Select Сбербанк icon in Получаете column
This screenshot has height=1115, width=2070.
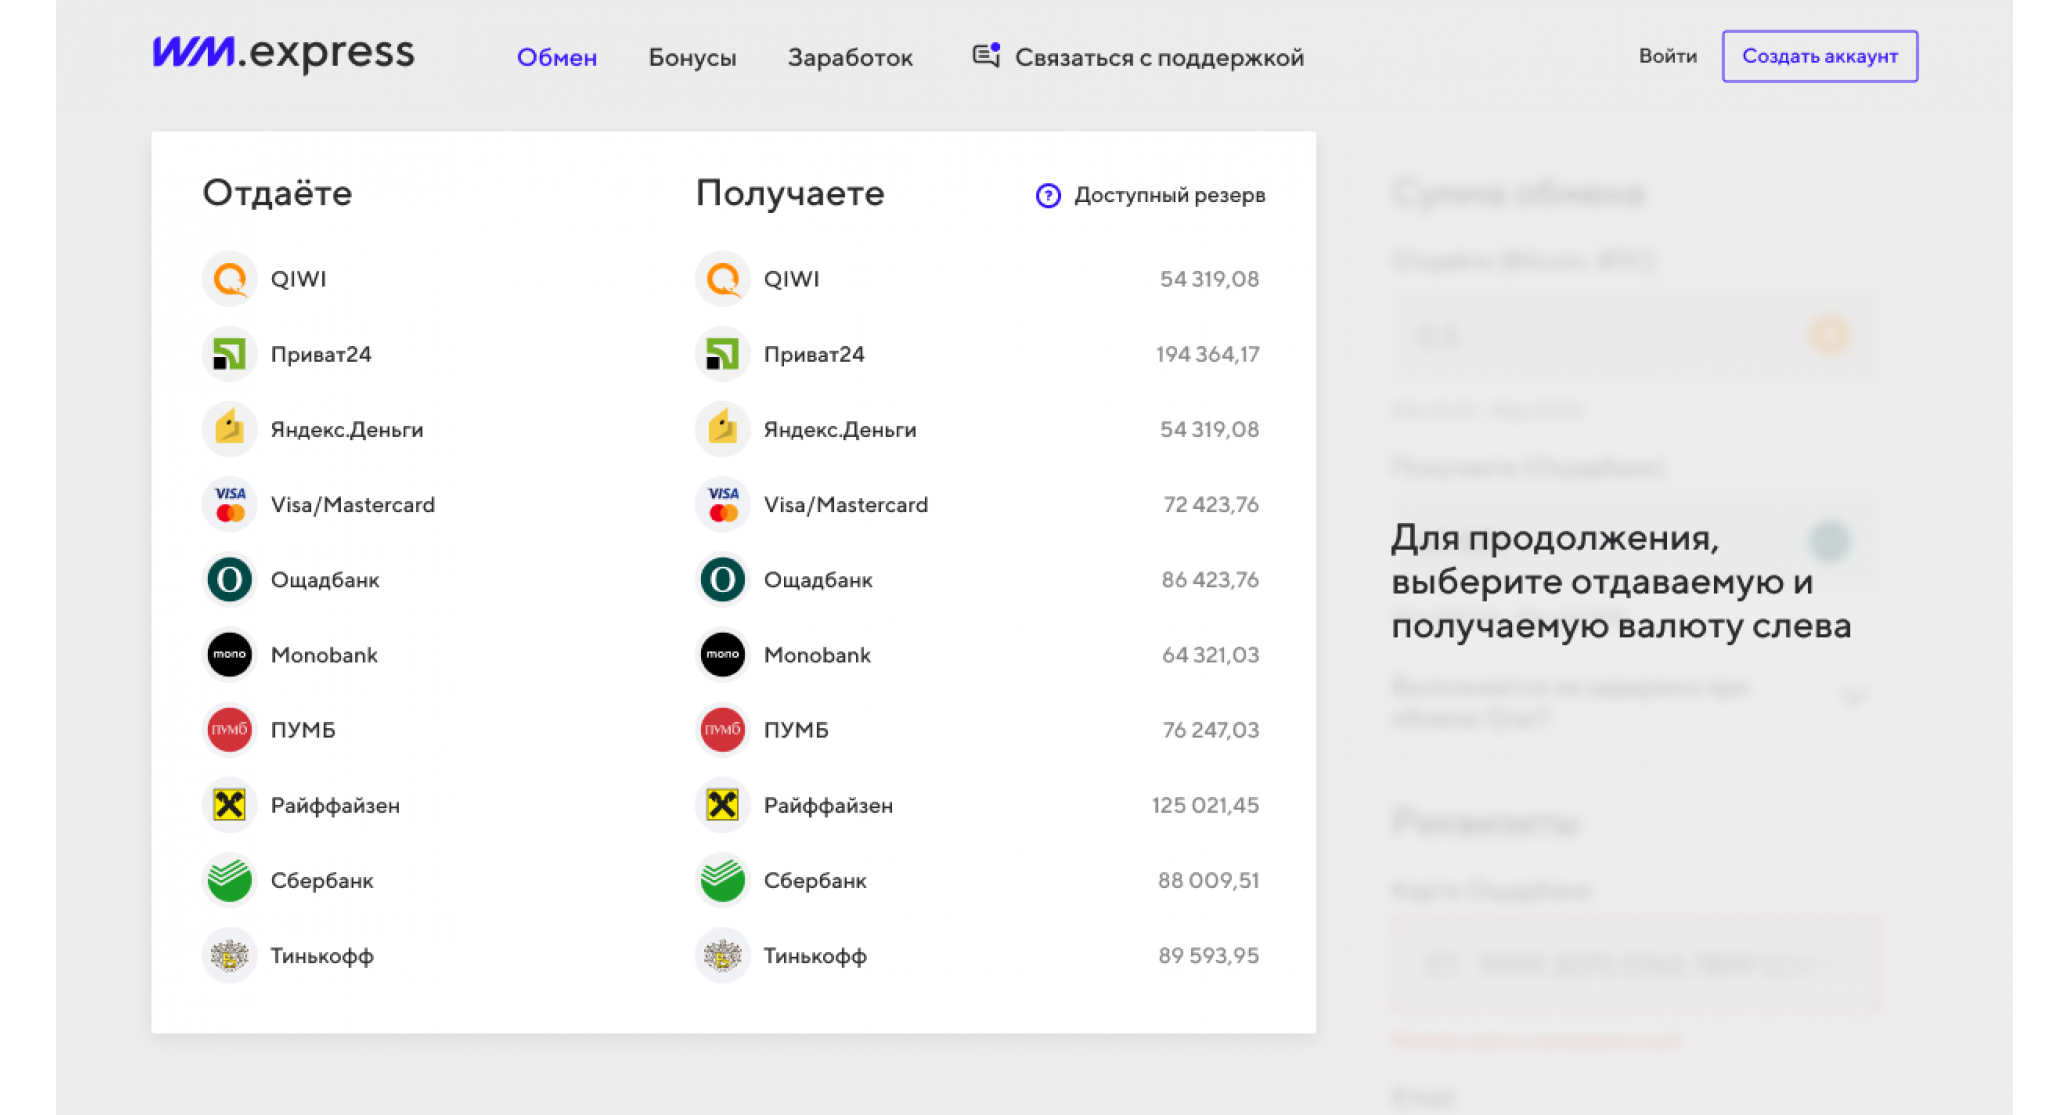(723, 880)
